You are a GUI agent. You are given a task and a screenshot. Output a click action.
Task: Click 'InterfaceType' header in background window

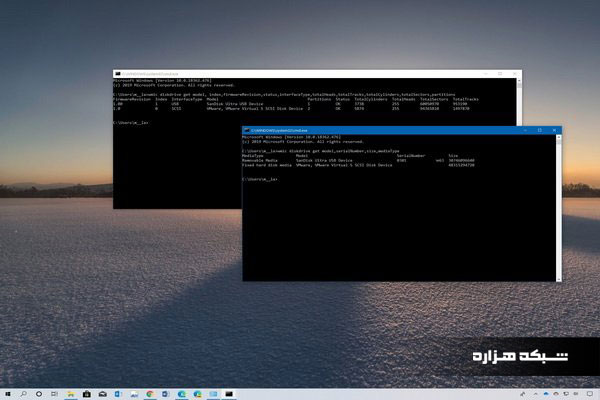187,99
